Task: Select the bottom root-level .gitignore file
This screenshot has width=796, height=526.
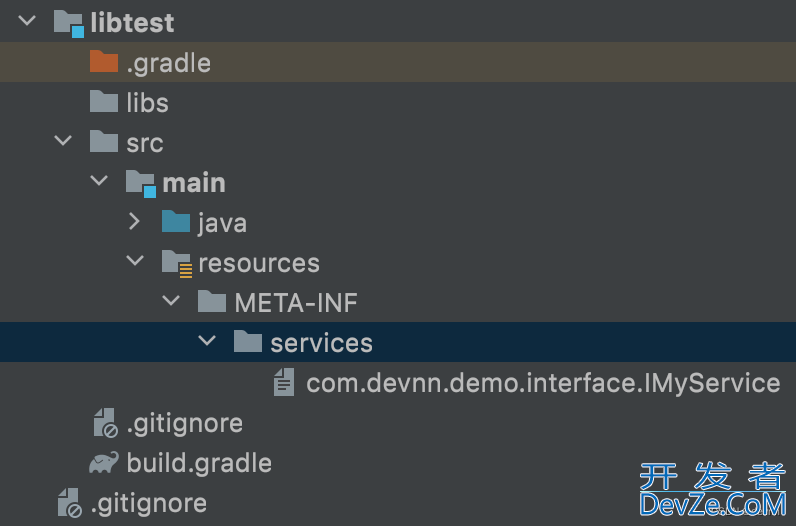Action: pyautogui.click(x=149, y=504)
